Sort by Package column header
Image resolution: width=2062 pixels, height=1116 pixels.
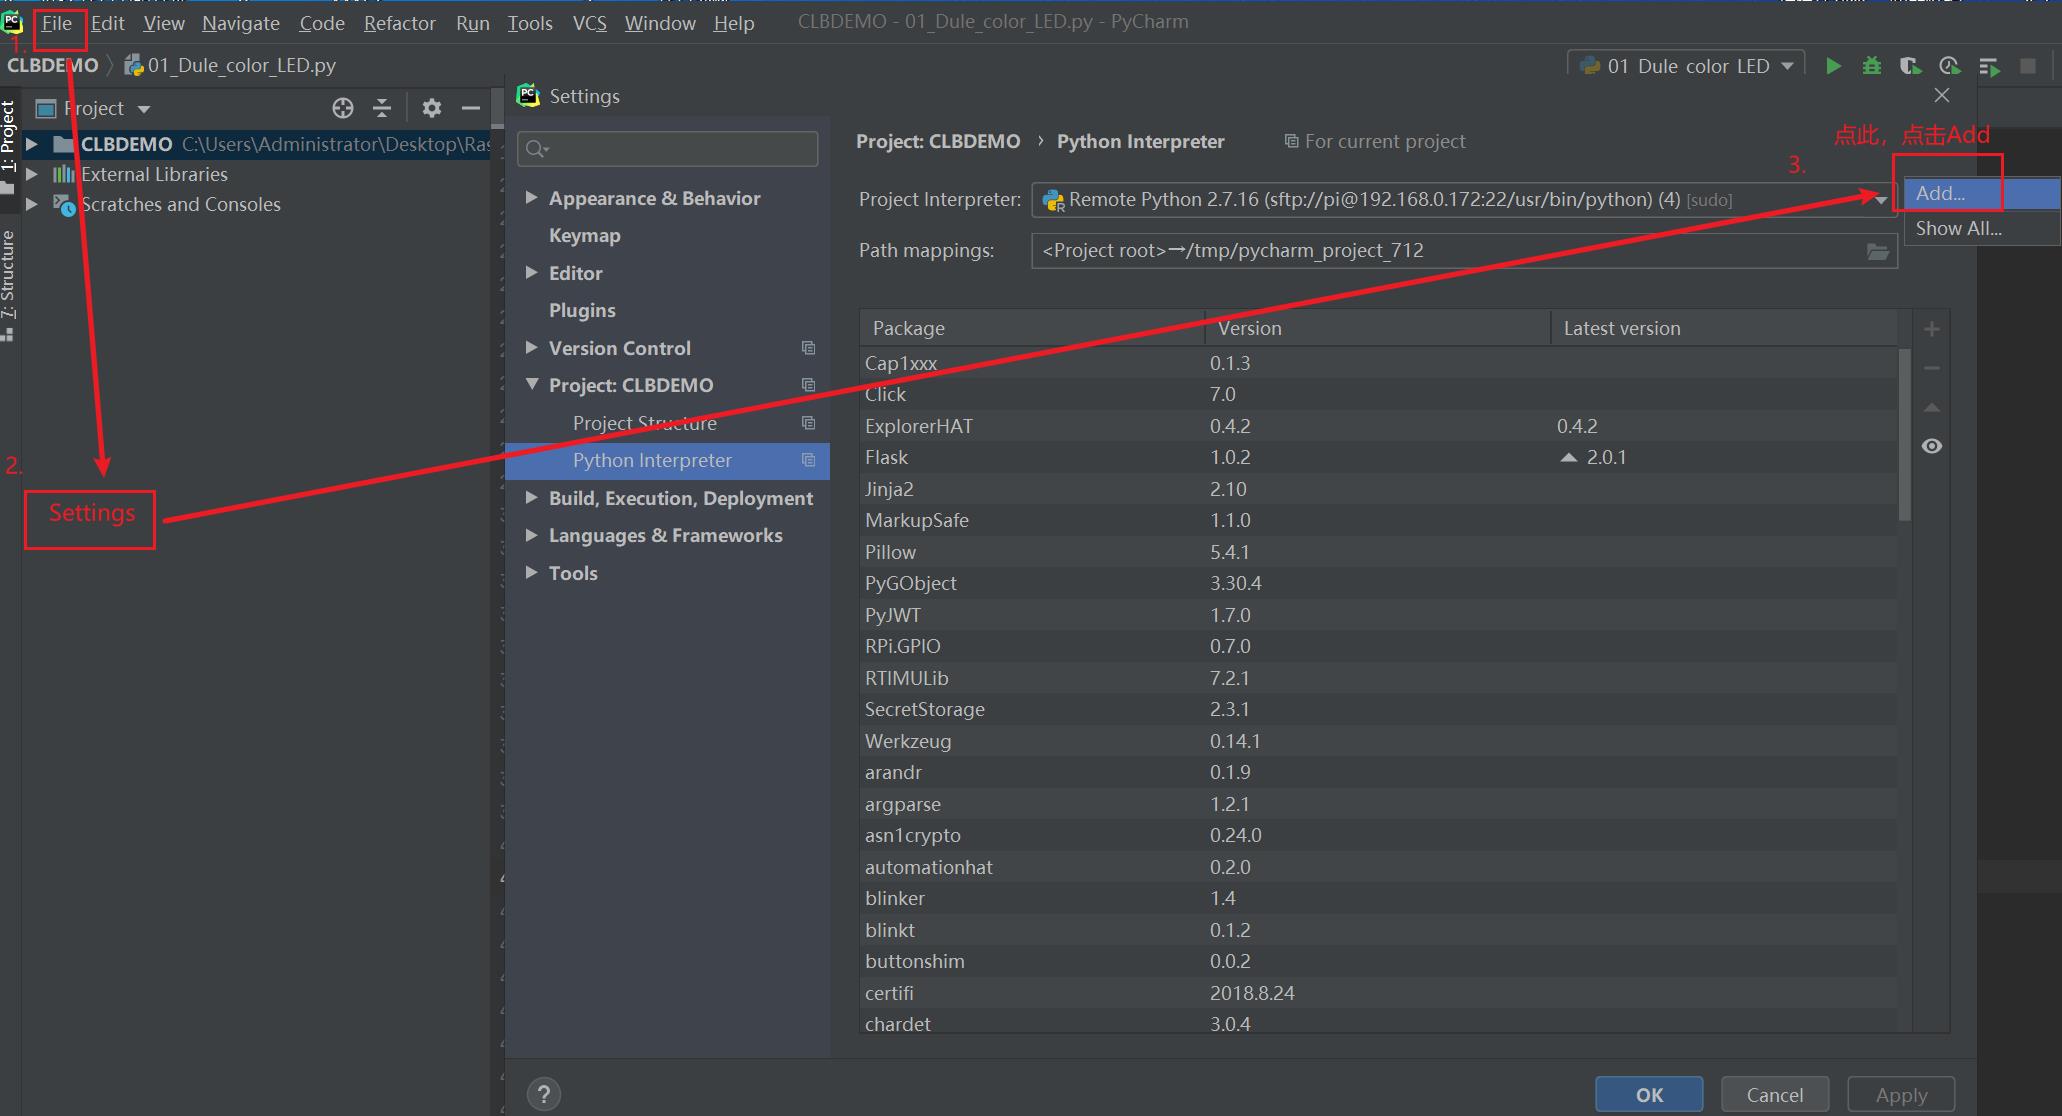1032,328
